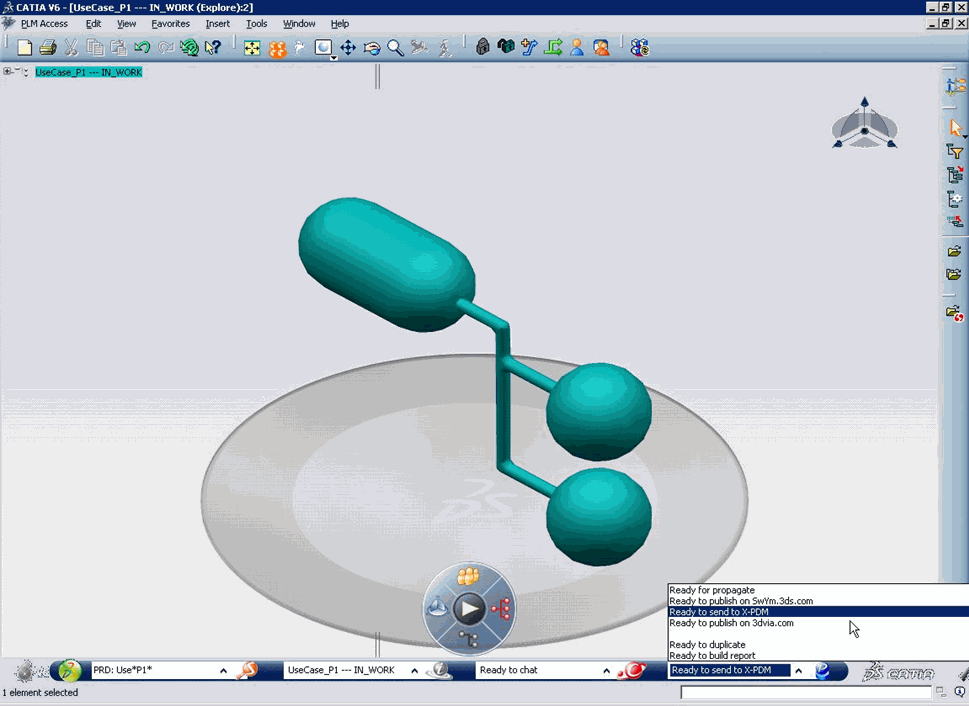
Task: Open the Tools menu
Action: tap(256, 23)
